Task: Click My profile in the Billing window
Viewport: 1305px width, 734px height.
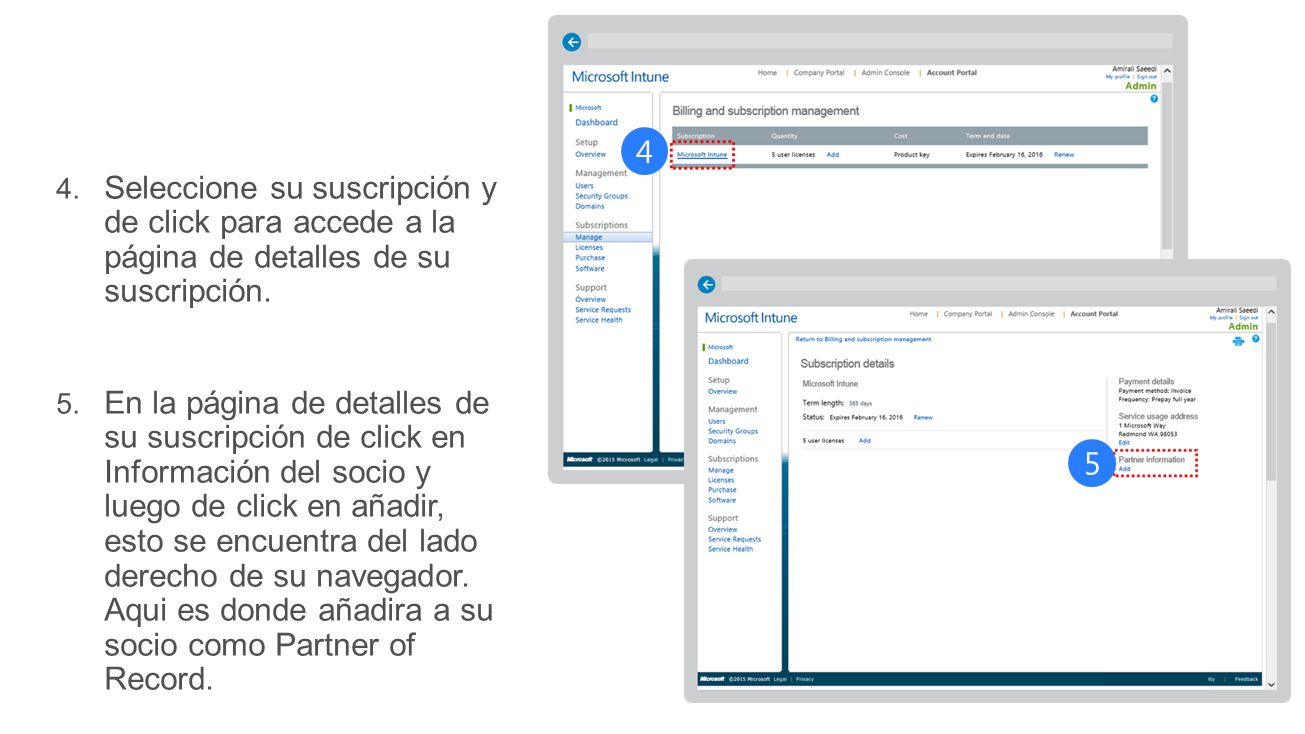Action: [x=1118, y=77]
